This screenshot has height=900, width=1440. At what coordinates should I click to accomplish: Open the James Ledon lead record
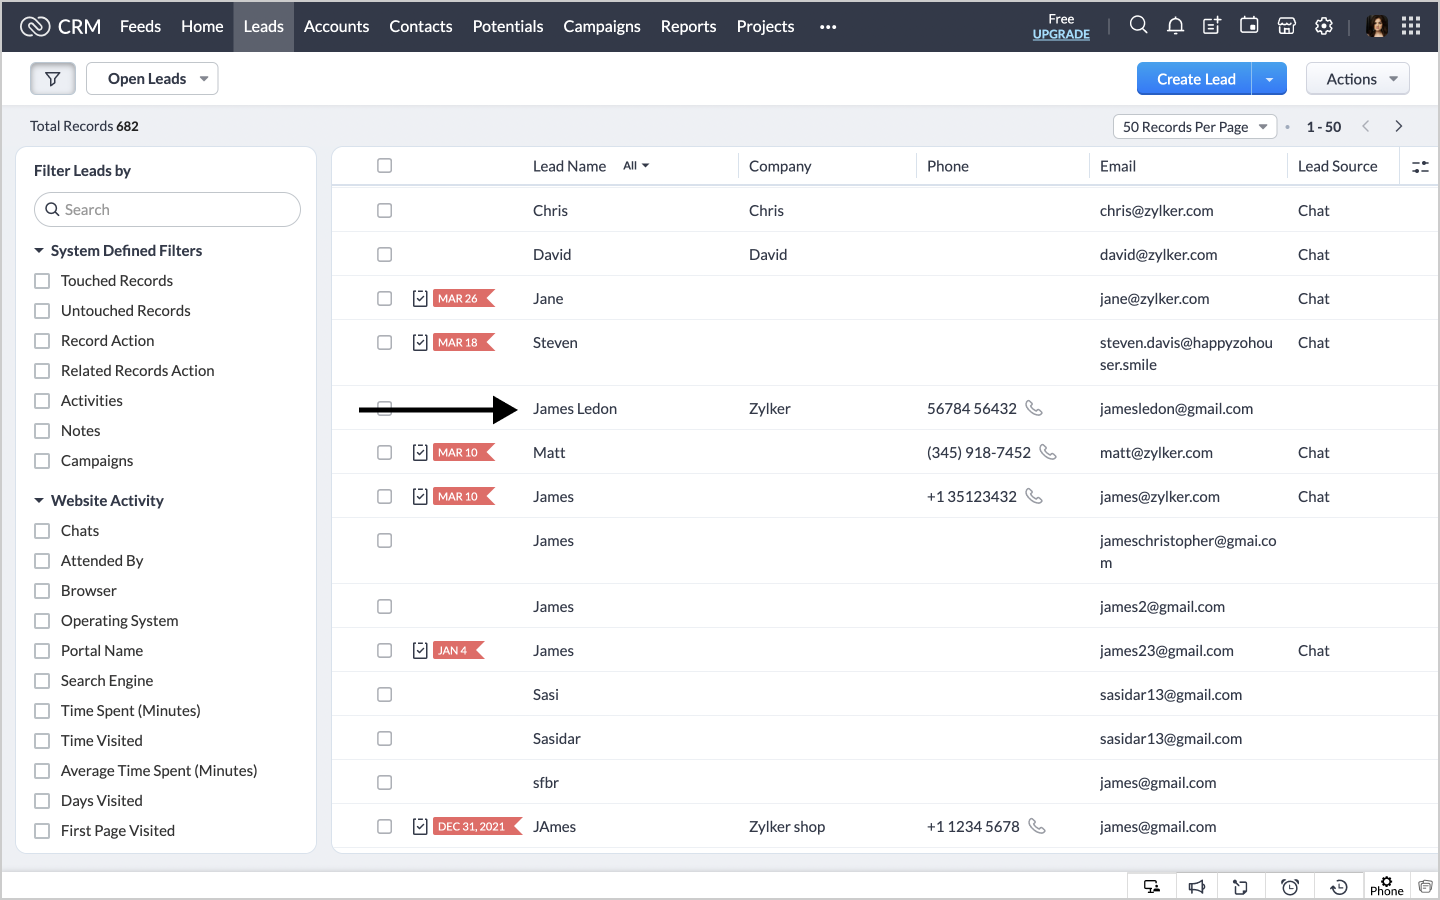[x=575, y=408]
